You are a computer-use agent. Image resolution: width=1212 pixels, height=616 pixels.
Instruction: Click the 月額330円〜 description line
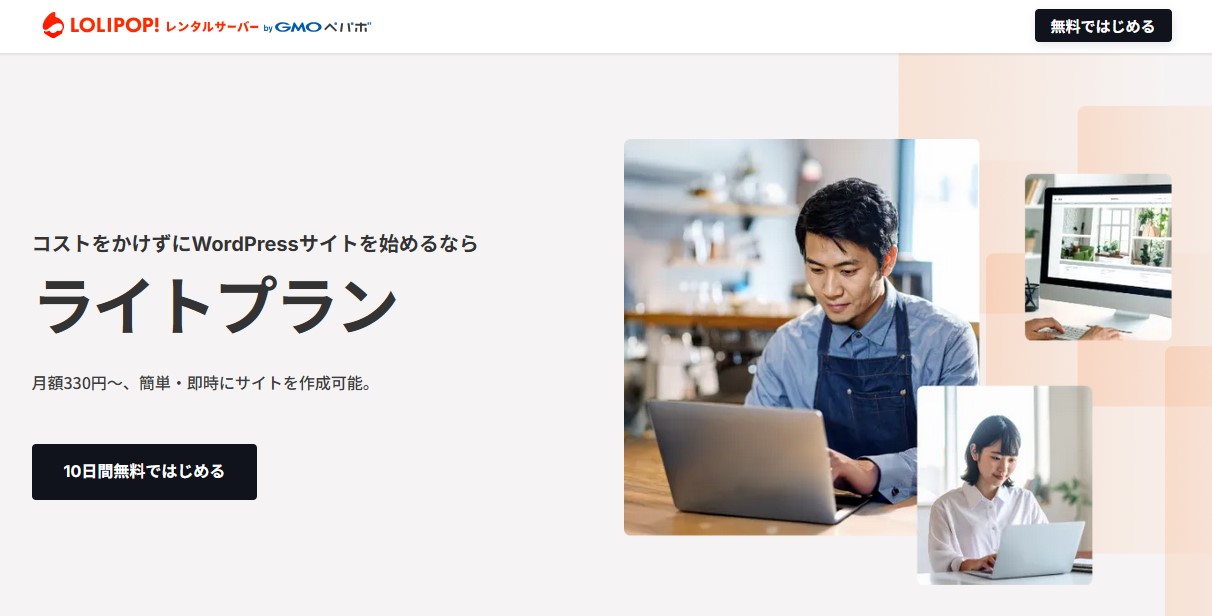point(202,383)
